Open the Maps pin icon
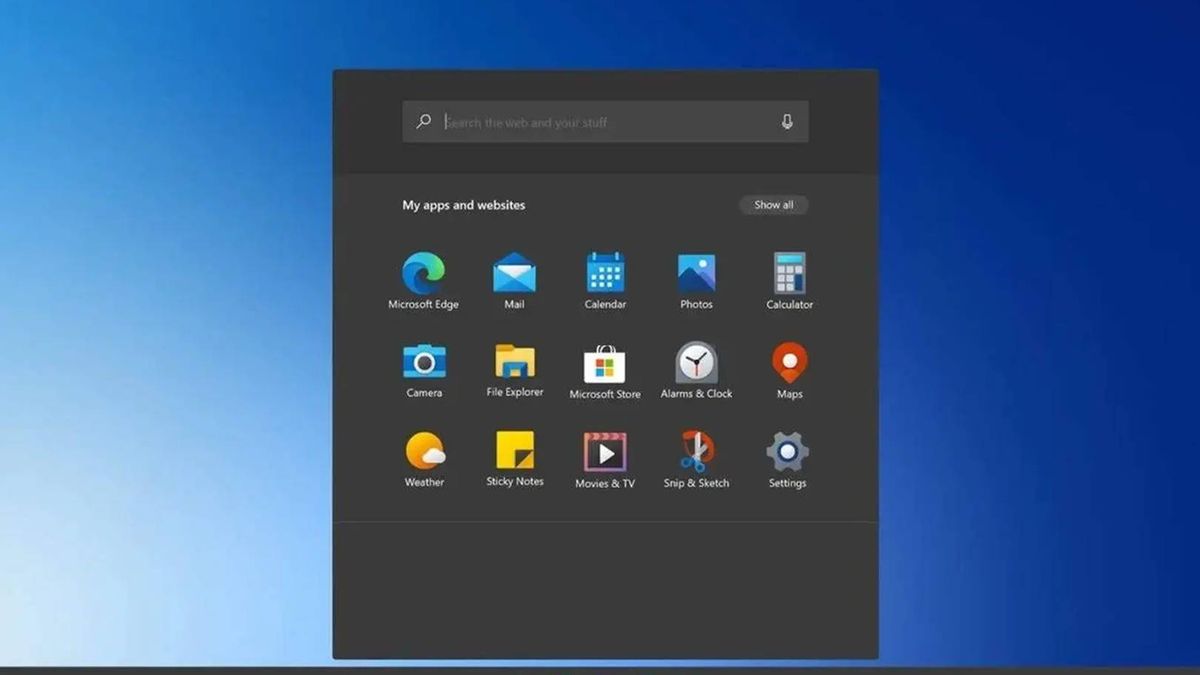Image resolution: width=1200 pixels, height=675 pixels. (x=790, y=363)
